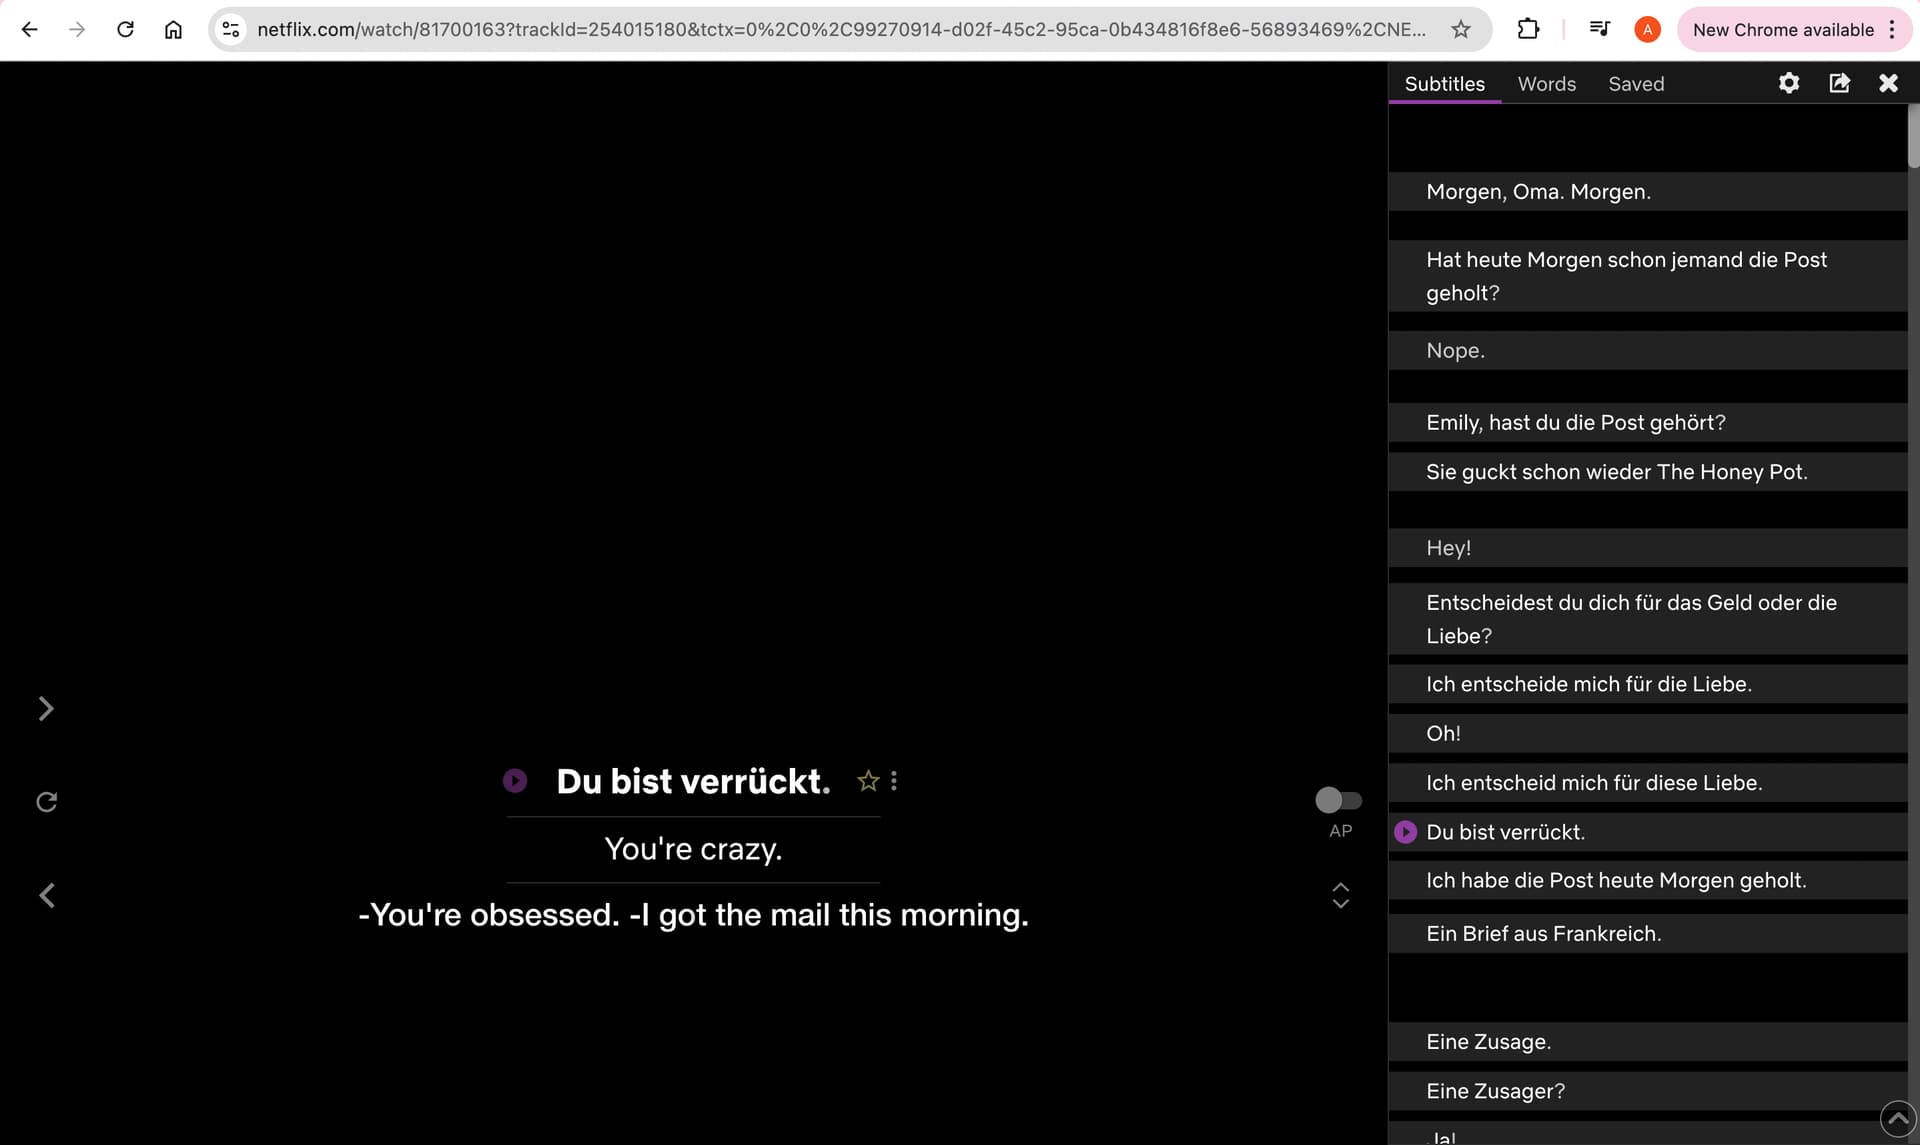Click the export subtitles icon

pyautogui.click(x=1839, y=84)
